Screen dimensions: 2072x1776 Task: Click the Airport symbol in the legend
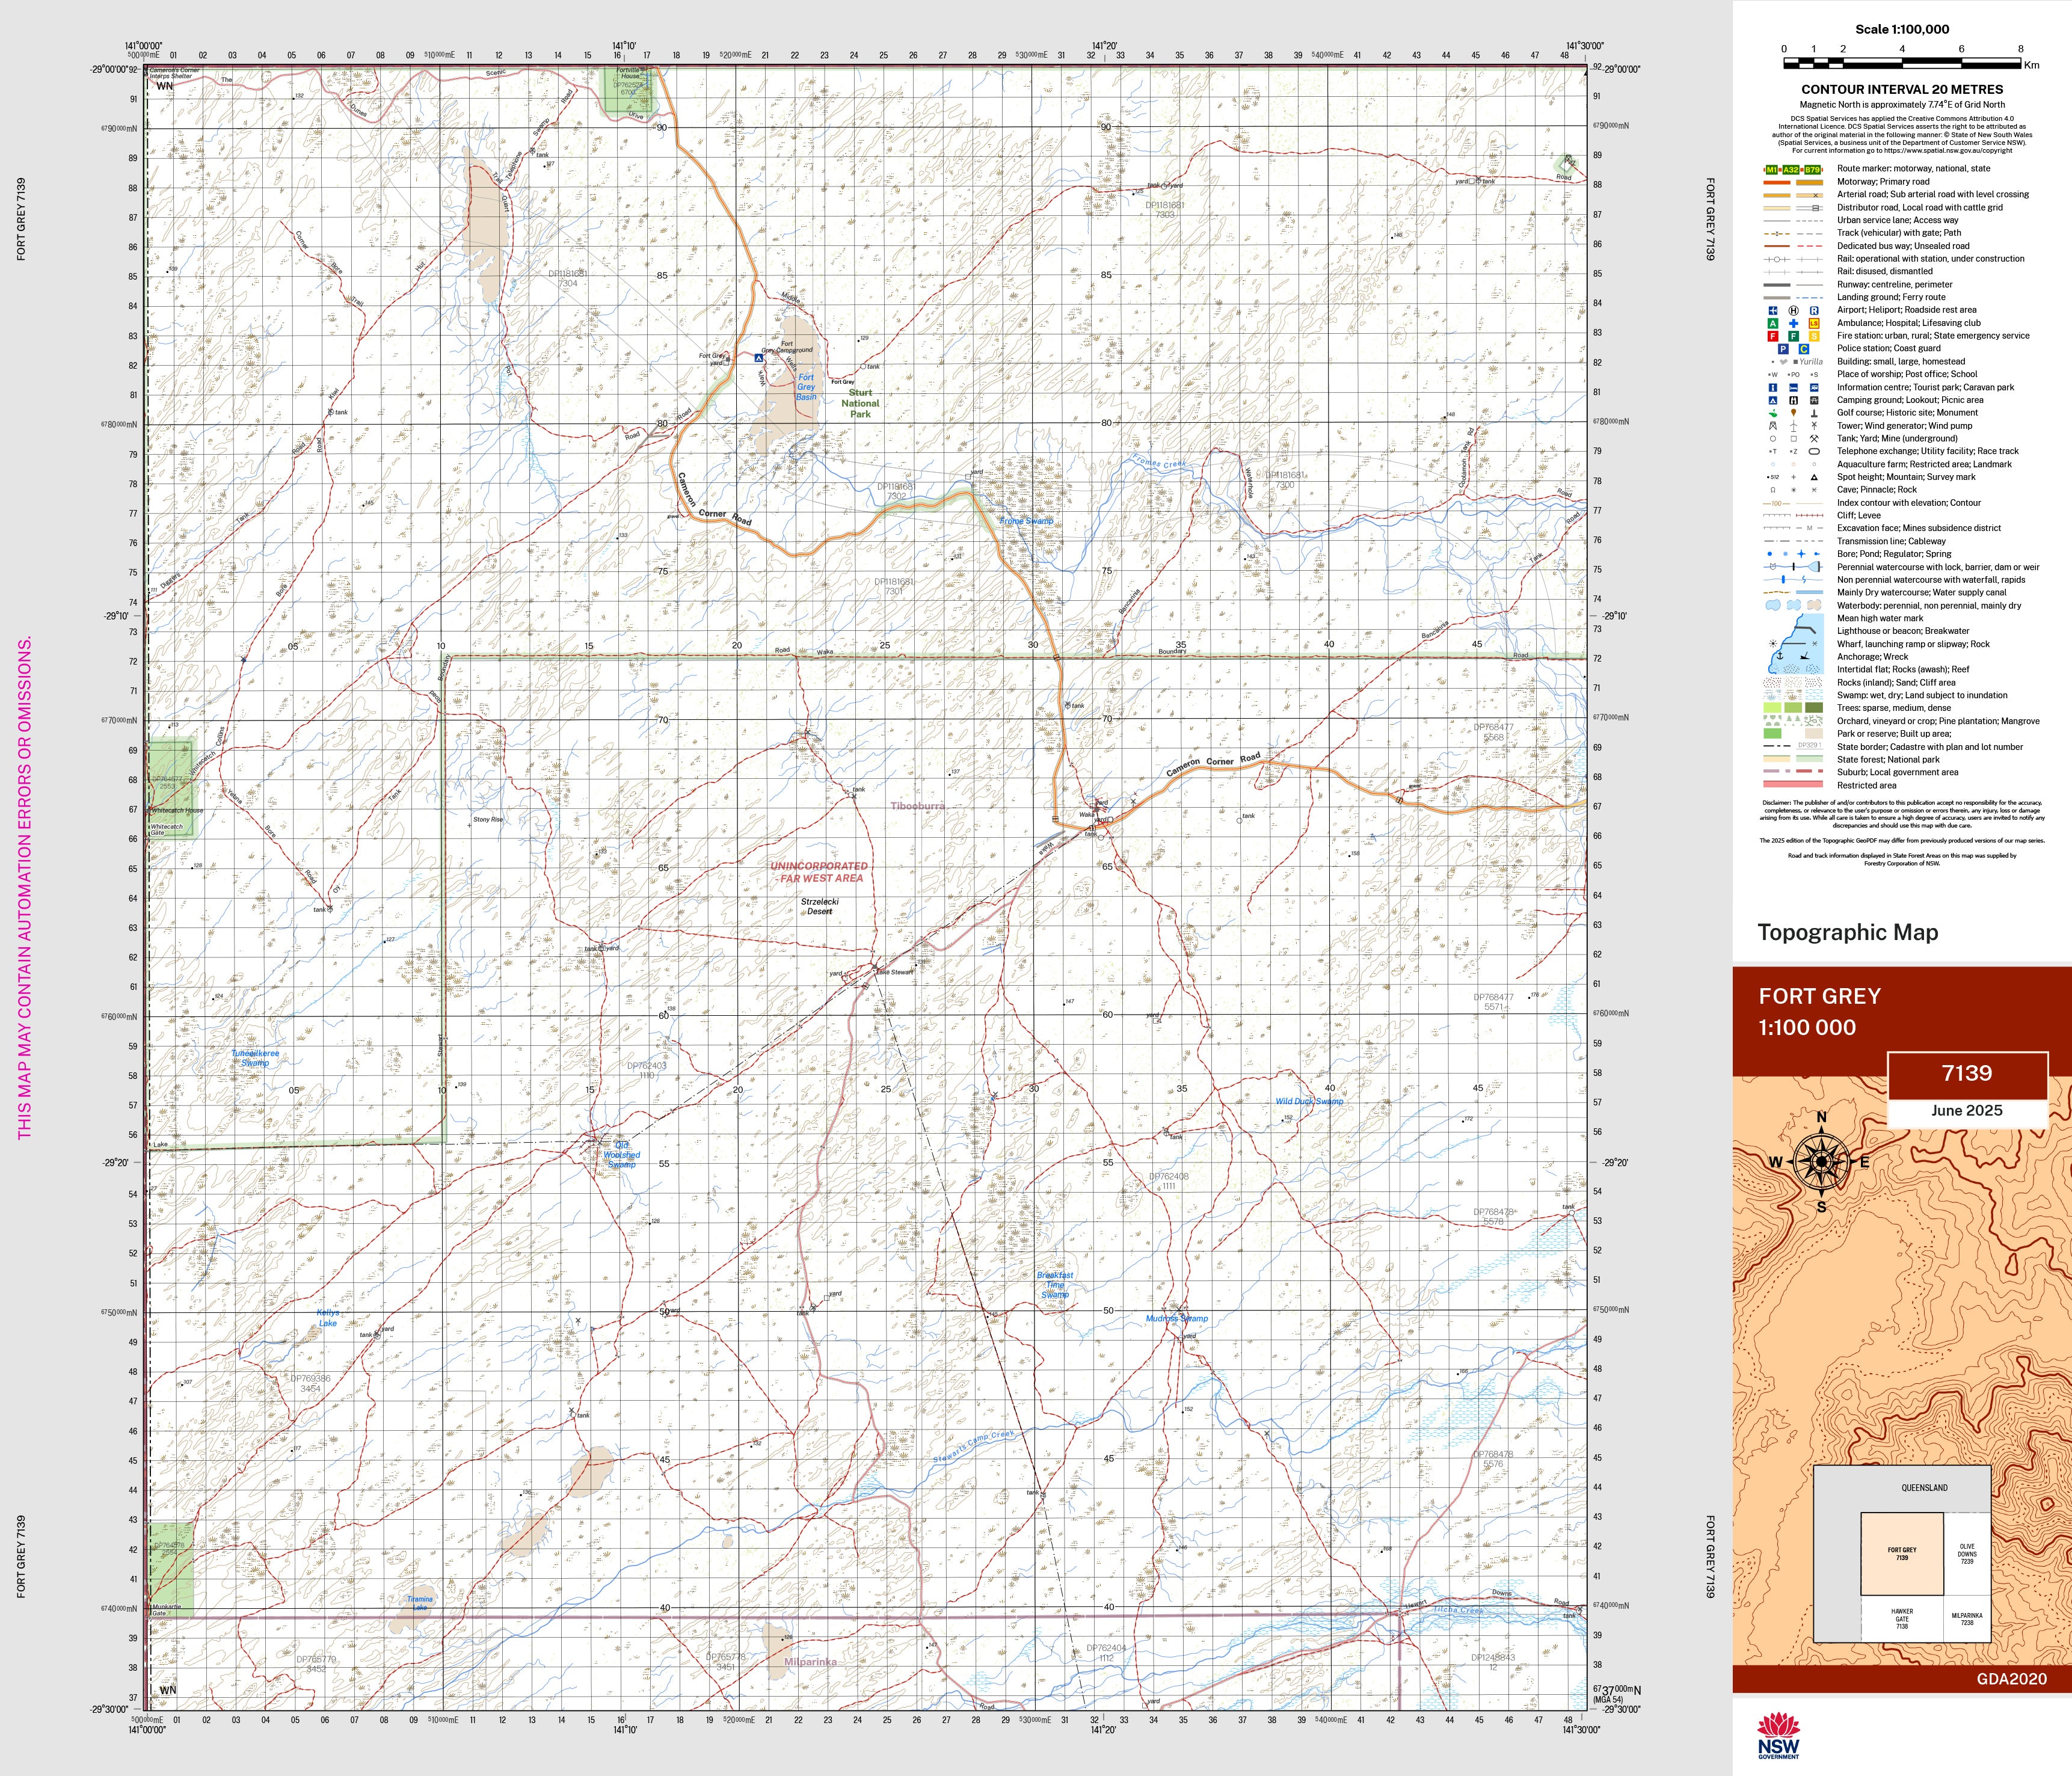pos(1773,310)
